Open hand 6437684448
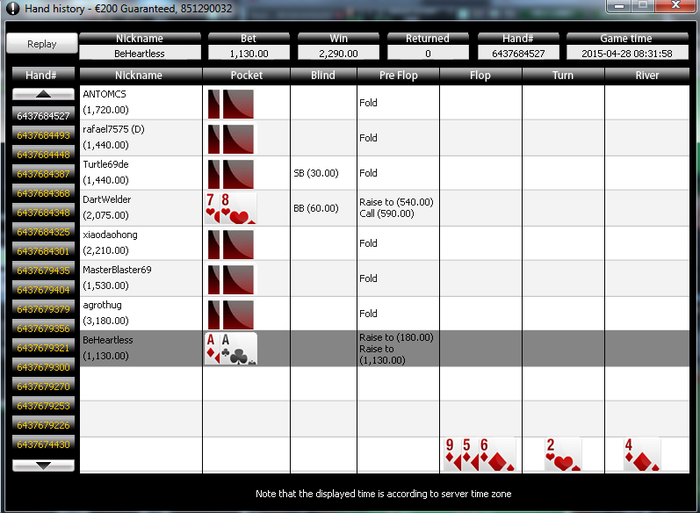Image resolution: width=700 pixels, height=513 pixels. tap(43, 154)
